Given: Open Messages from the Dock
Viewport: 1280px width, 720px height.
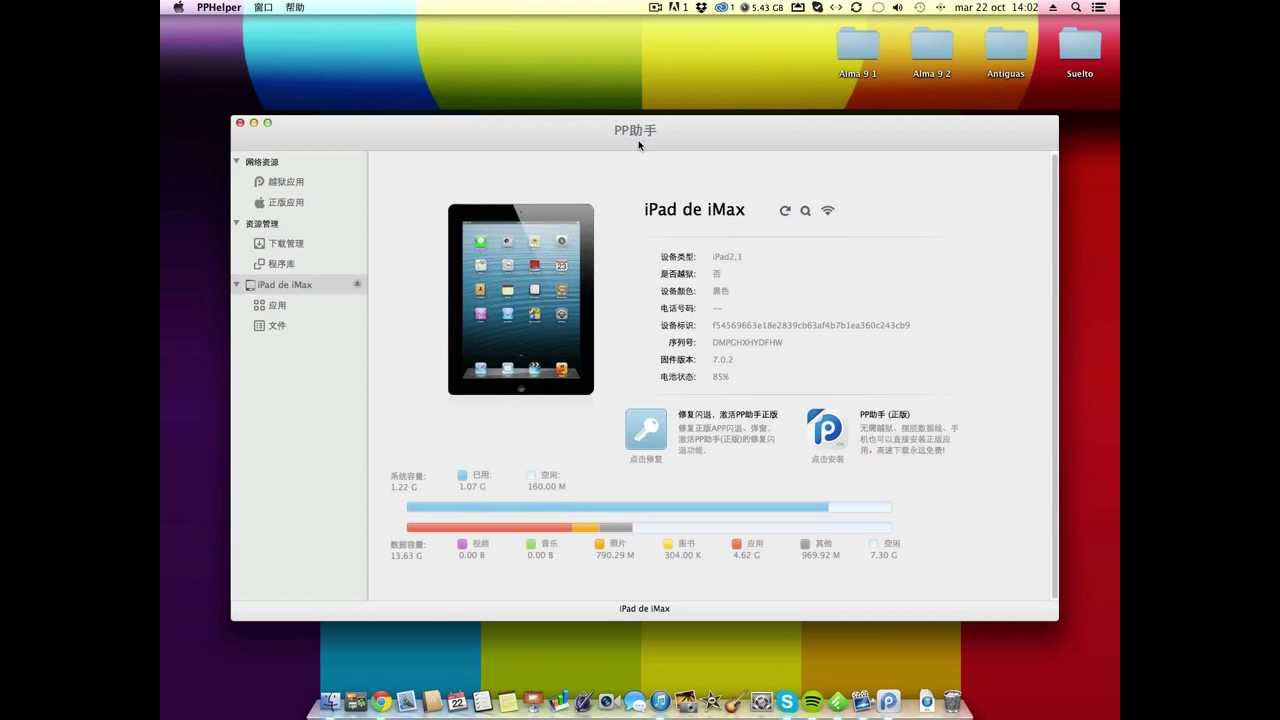Looking at the screenshot, I should pyautogui.click(x=635, y=701).
